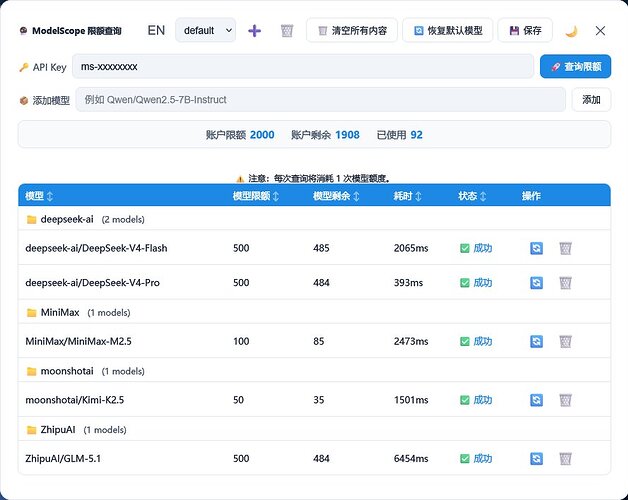This screenshot has height=500, width=628.
Task: Delete the GLM-5.1 row
Action: 565,458
